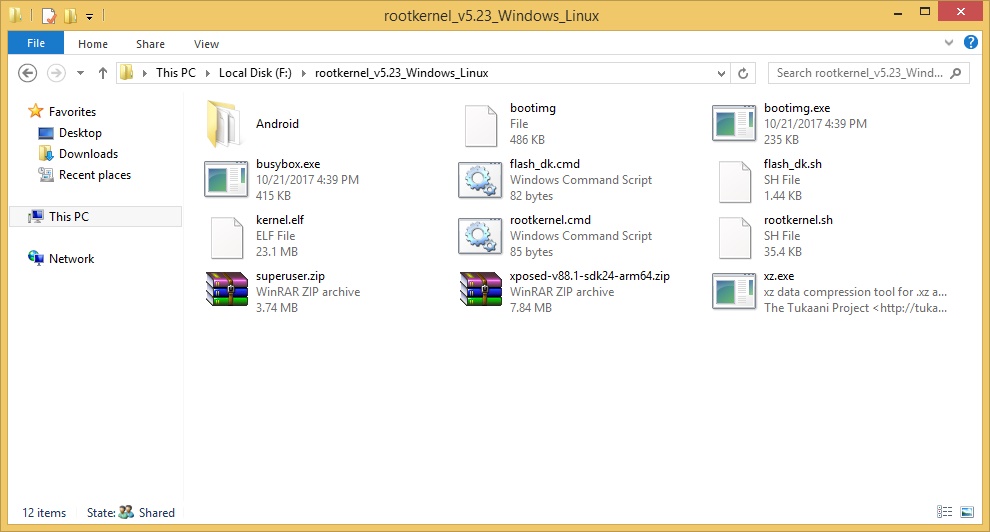The height and width of the screenshot is (532, 990).
Task: Click the Android folder name
Action: point(277,124)
